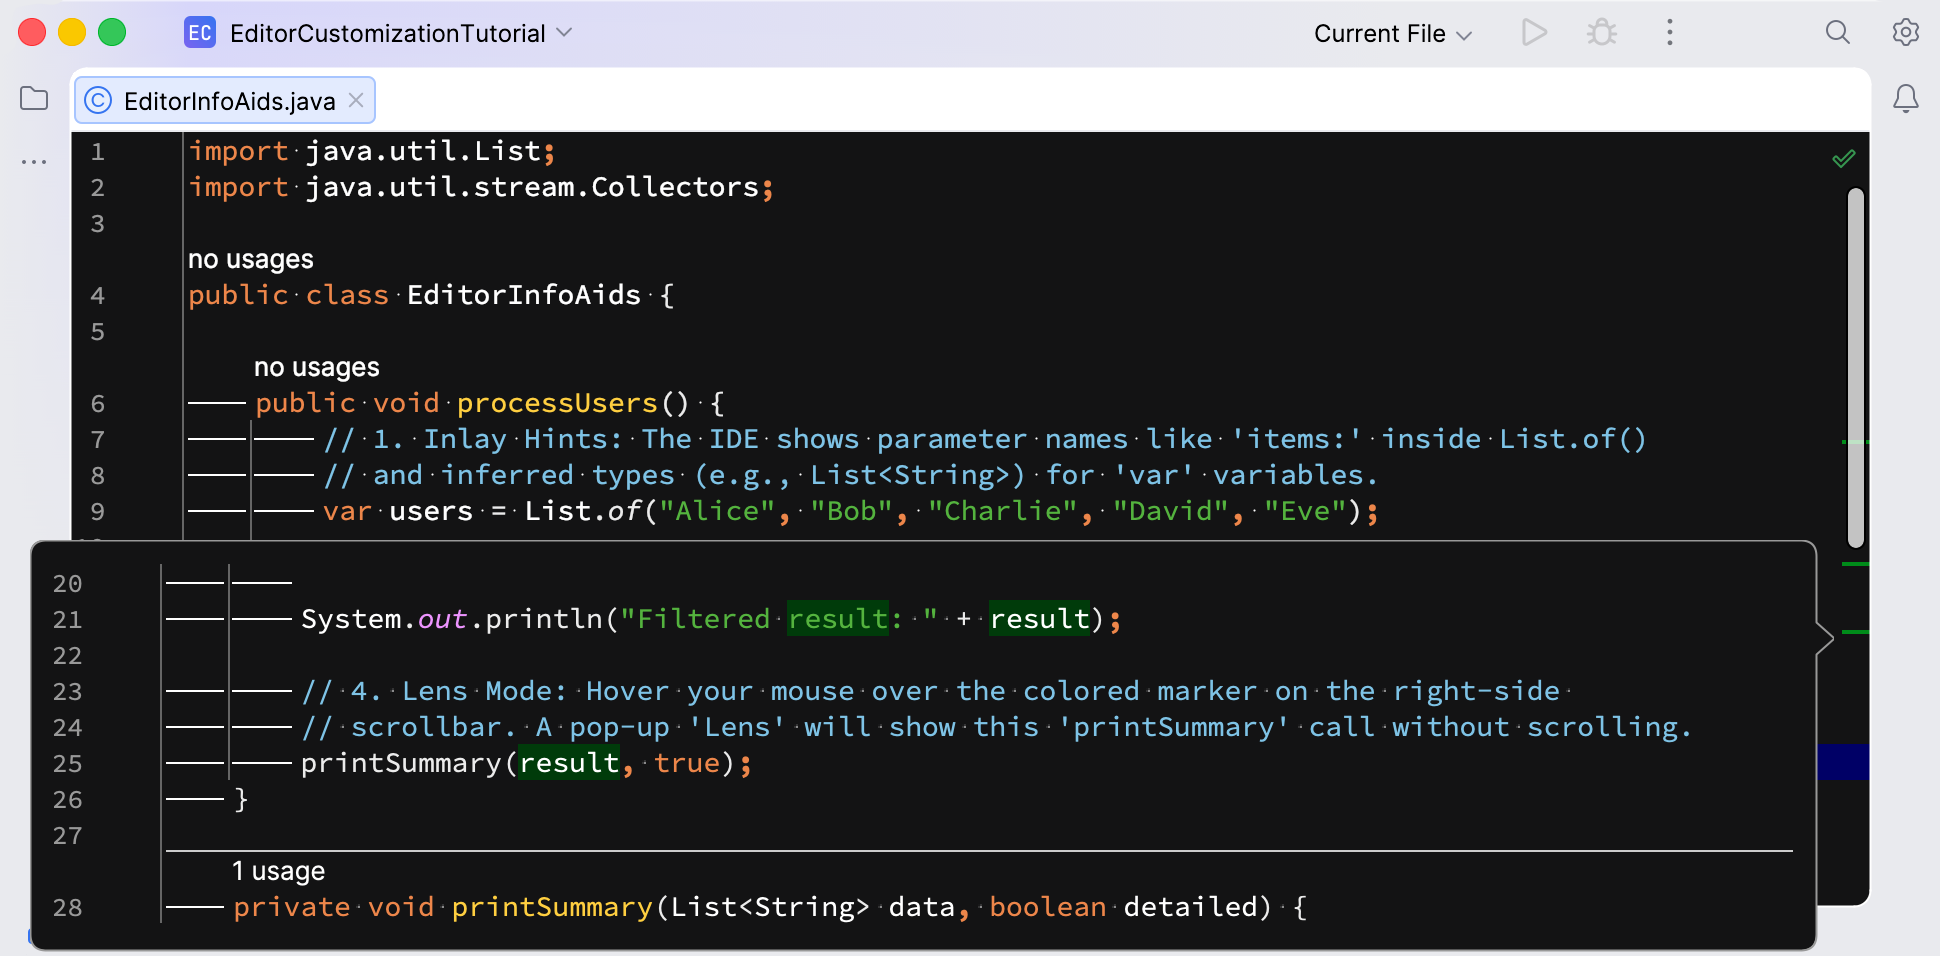Click 'no usages' hint above class EditorInfoAids
The width and height of the screenshot is (1940, 956).
click(251, 260)
